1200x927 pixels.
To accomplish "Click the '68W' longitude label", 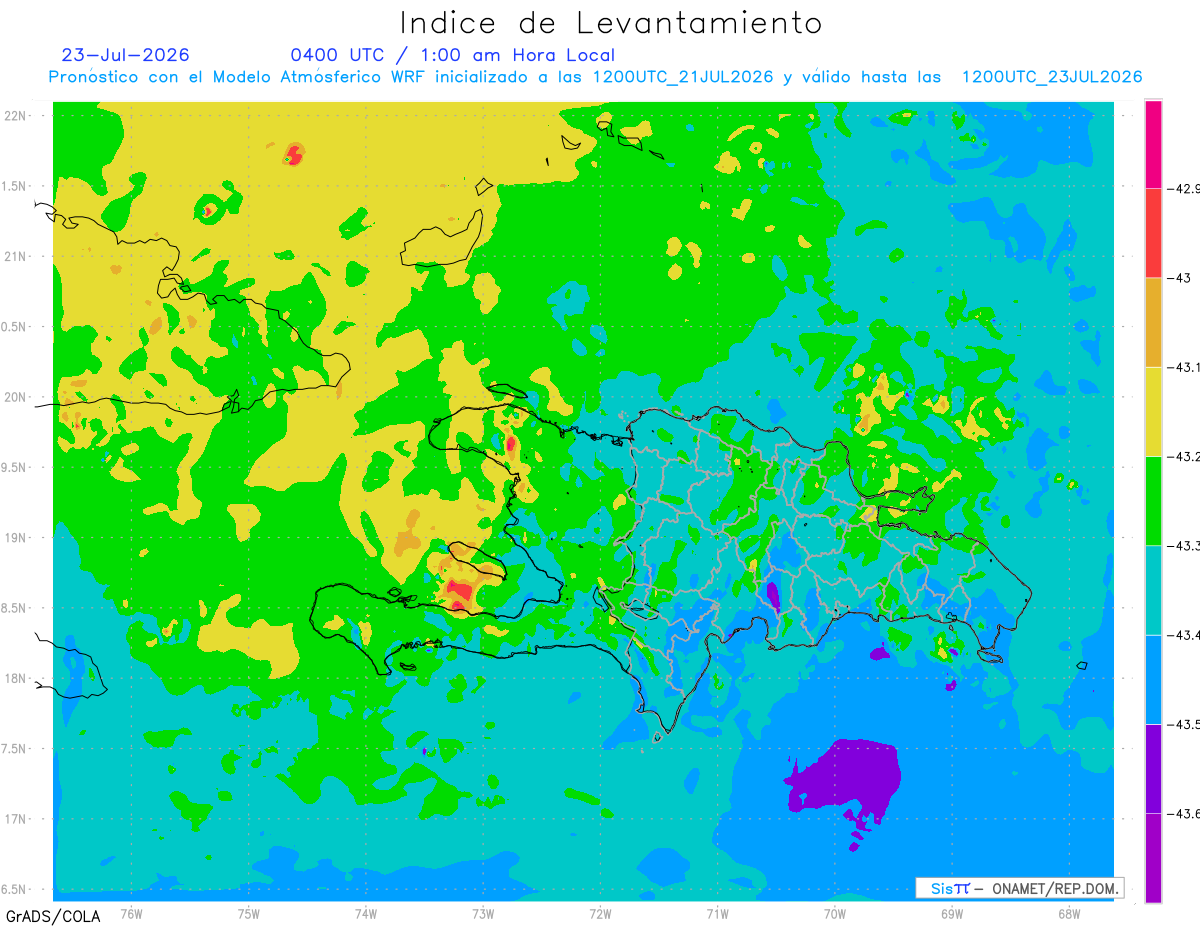I will point(1068,913).
